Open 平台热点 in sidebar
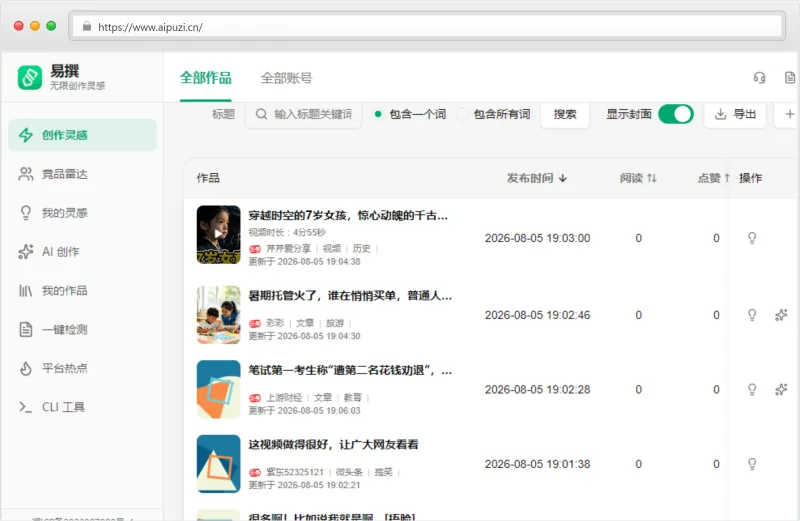The image size is (800, 521). [82, 368]
